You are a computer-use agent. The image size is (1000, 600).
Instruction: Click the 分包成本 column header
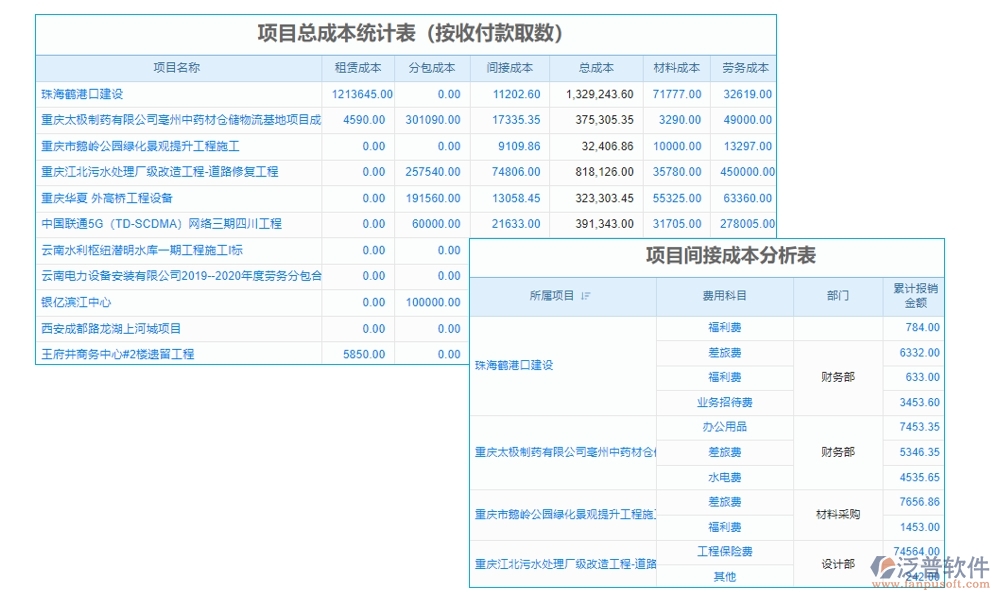tap(430, 68)
